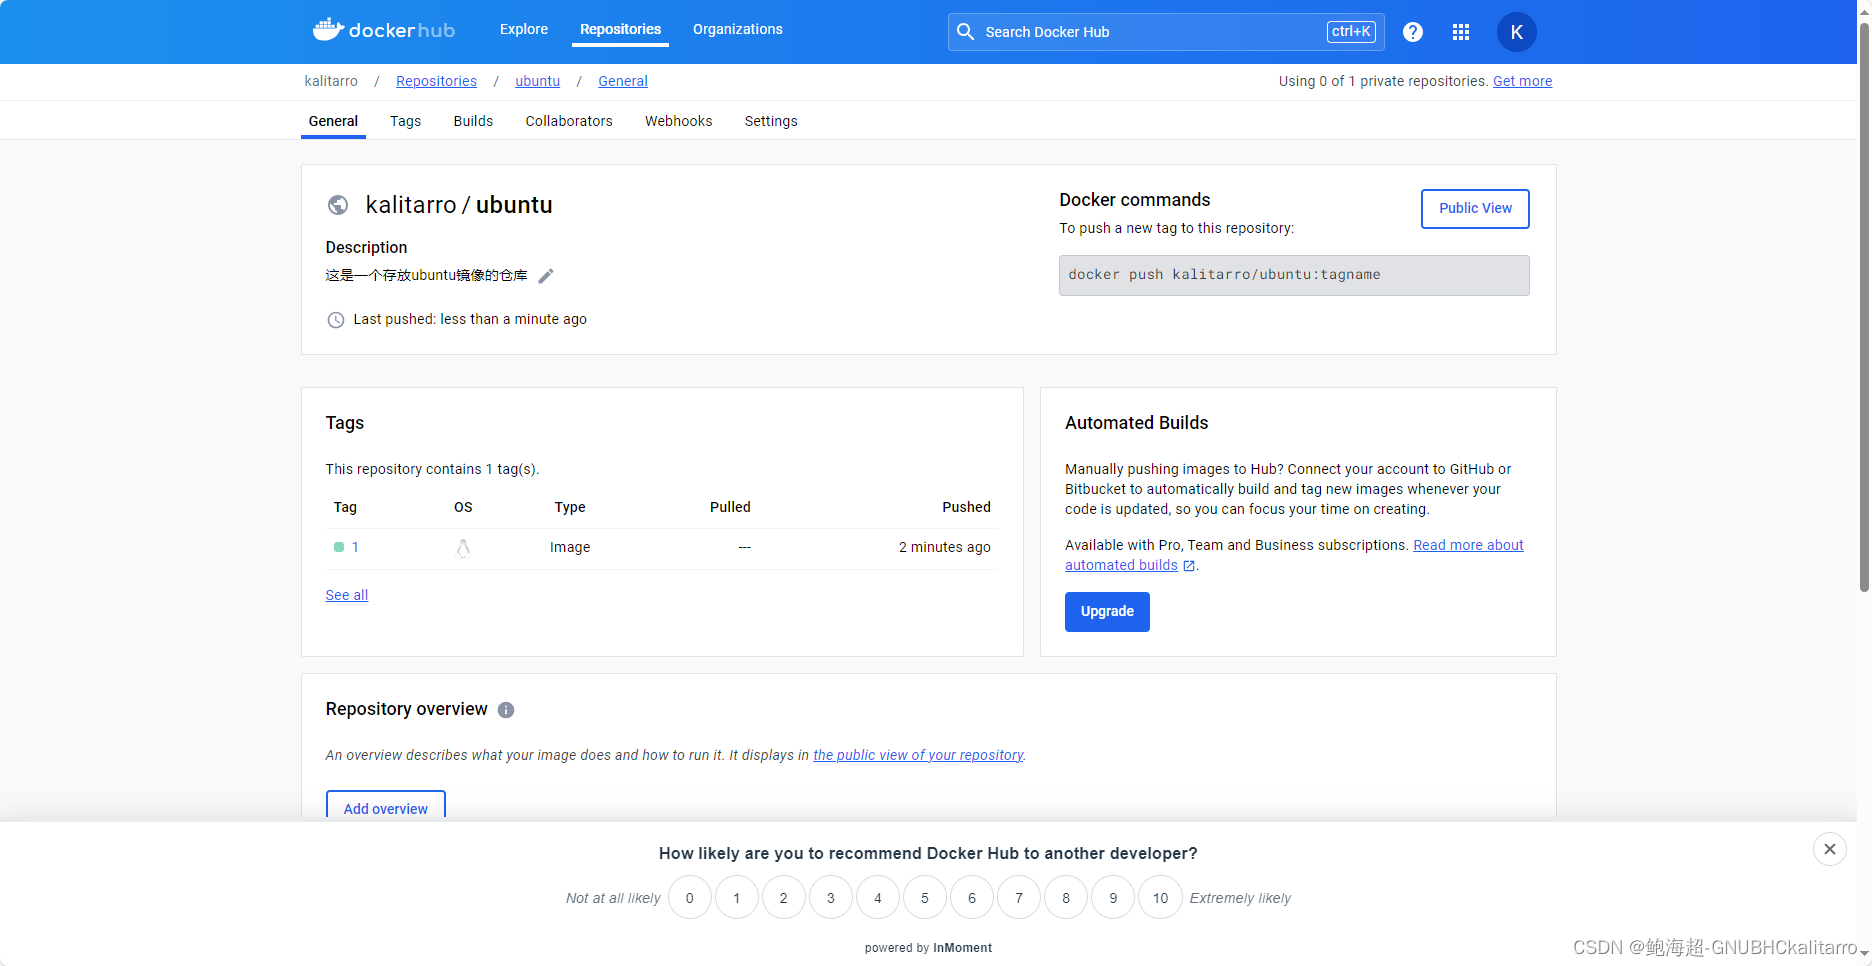Click the kalitarro breadcrumb text

click(331, 81)
